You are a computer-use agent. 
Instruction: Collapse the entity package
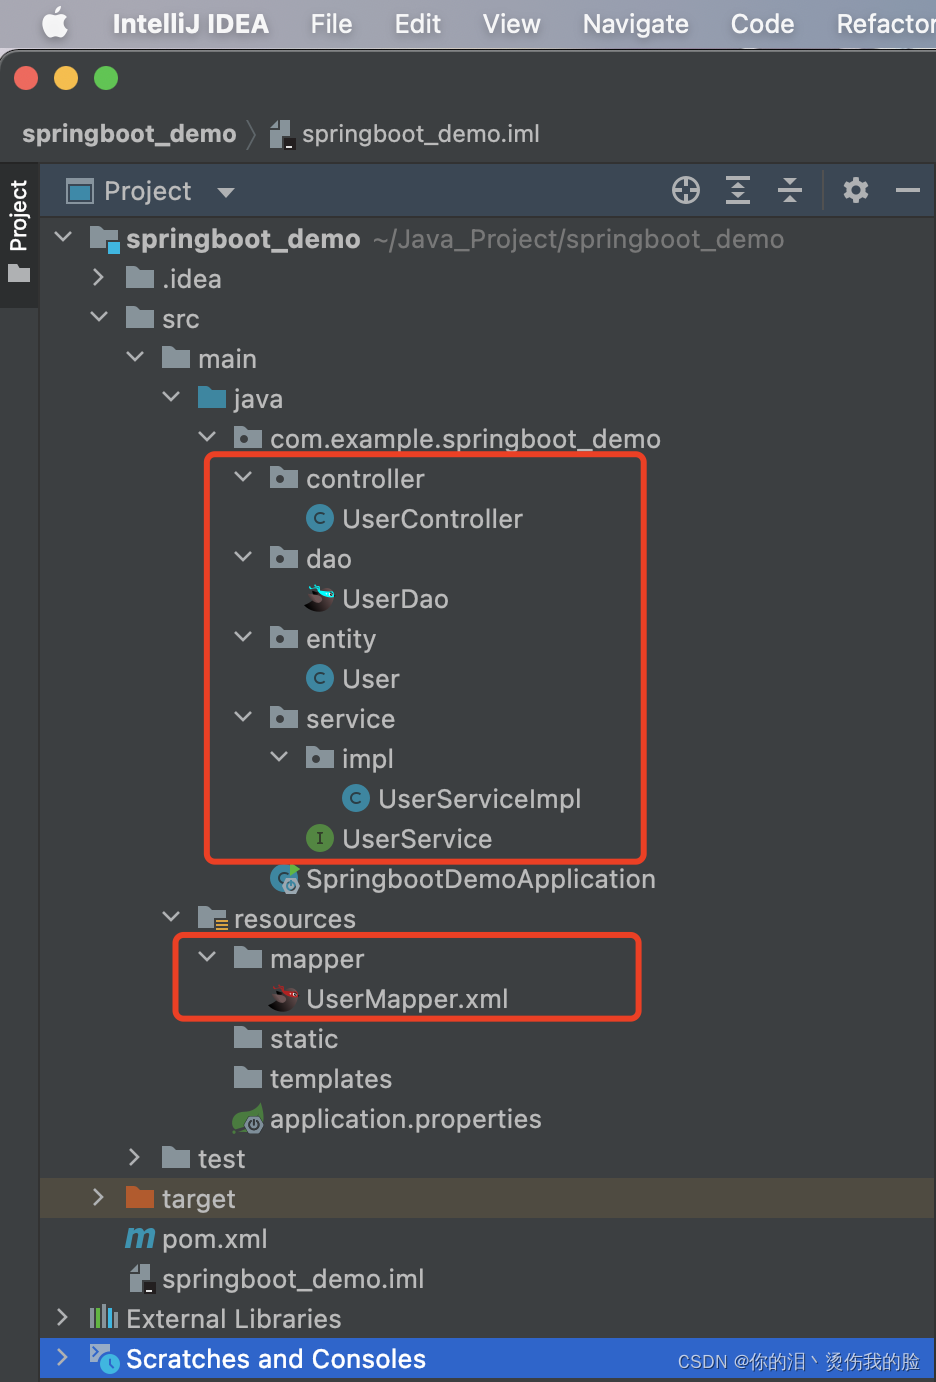click(243, 637)
